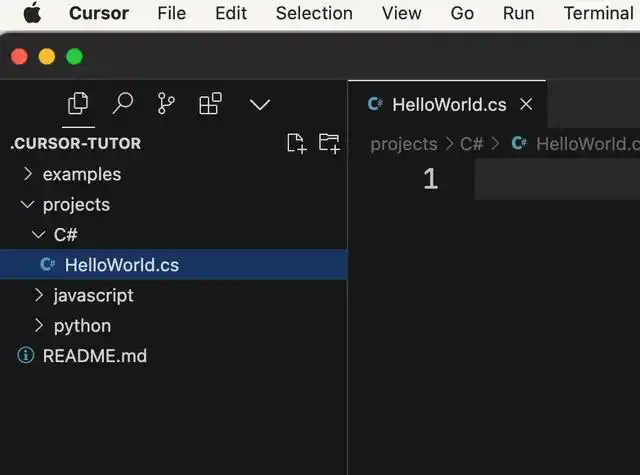Click the New File icon
Image resolution: width=640 pixels, height=475 pixels.
pyautogui.click(x=296, y=143)
